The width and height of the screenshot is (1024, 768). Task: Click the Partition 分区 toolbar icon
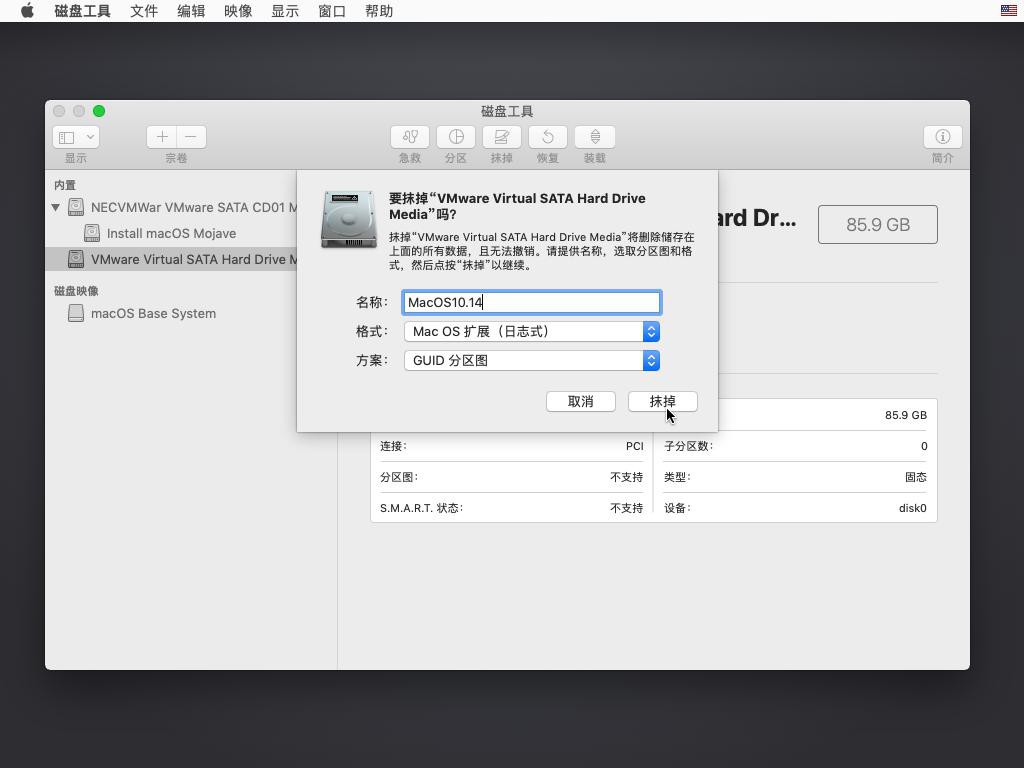pos(456,136)
